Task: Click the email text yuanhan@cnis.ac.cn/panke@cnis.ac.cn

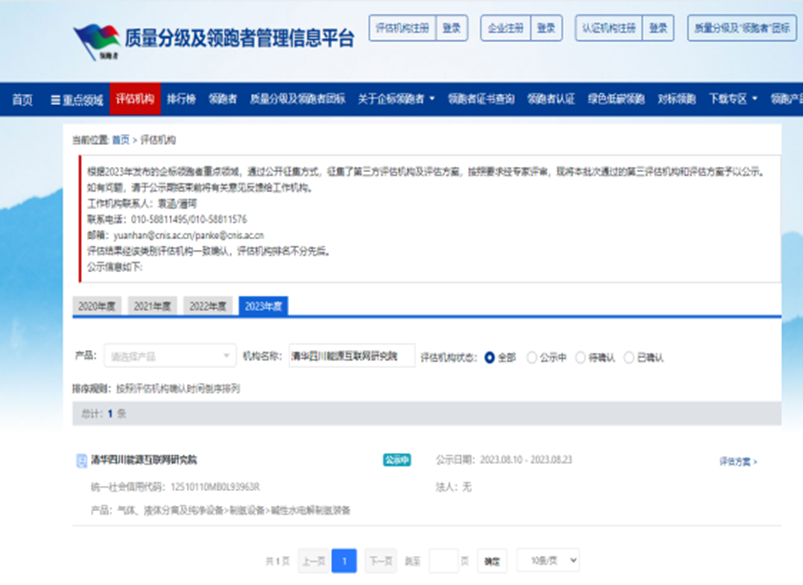Action: (x=188, y=235)
